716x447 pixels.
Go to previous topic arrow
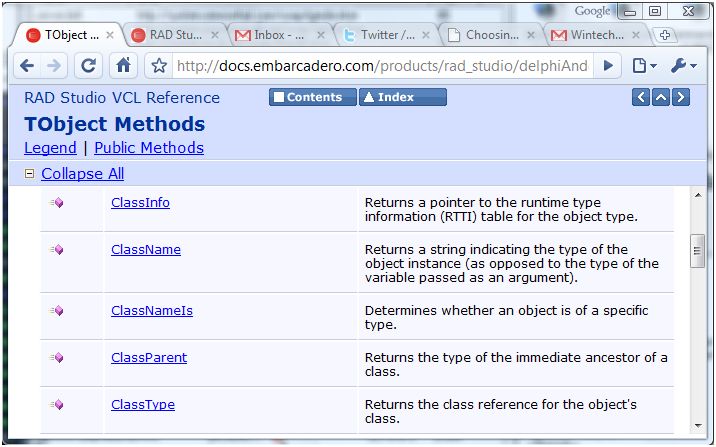(641, 97)
